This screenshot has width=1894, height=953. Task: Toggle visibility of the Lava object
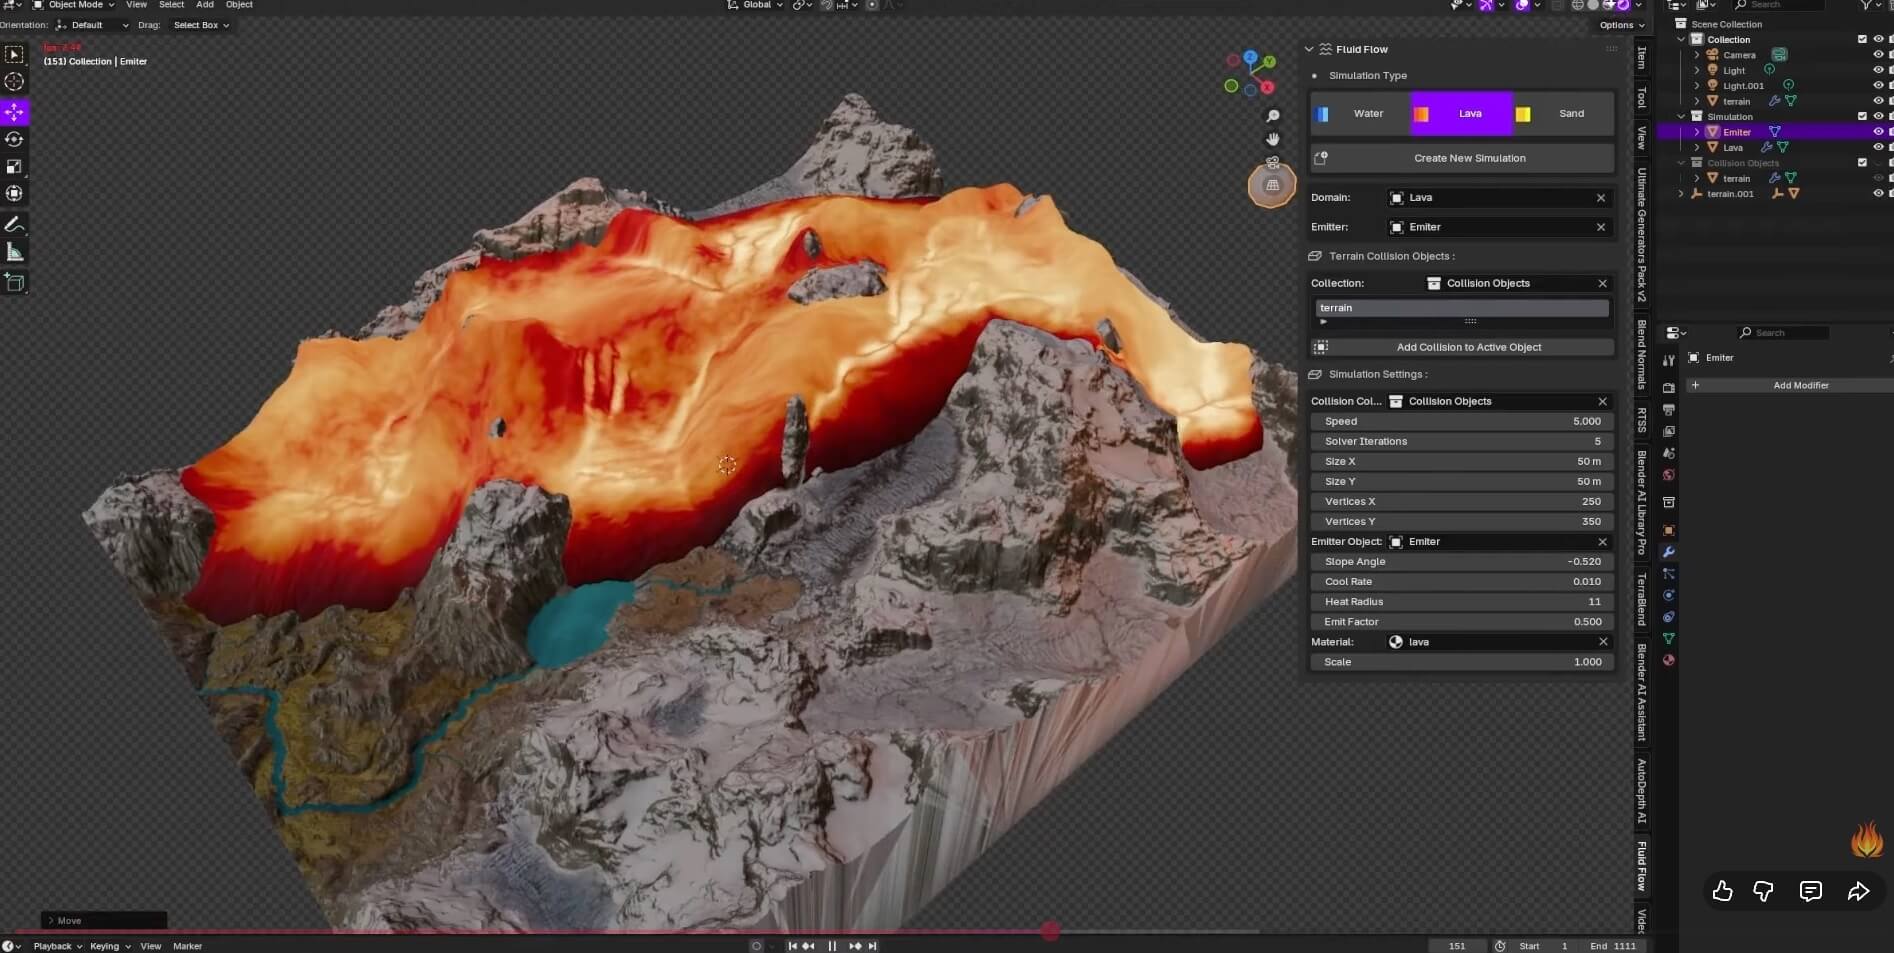(x=1877, y=147)
